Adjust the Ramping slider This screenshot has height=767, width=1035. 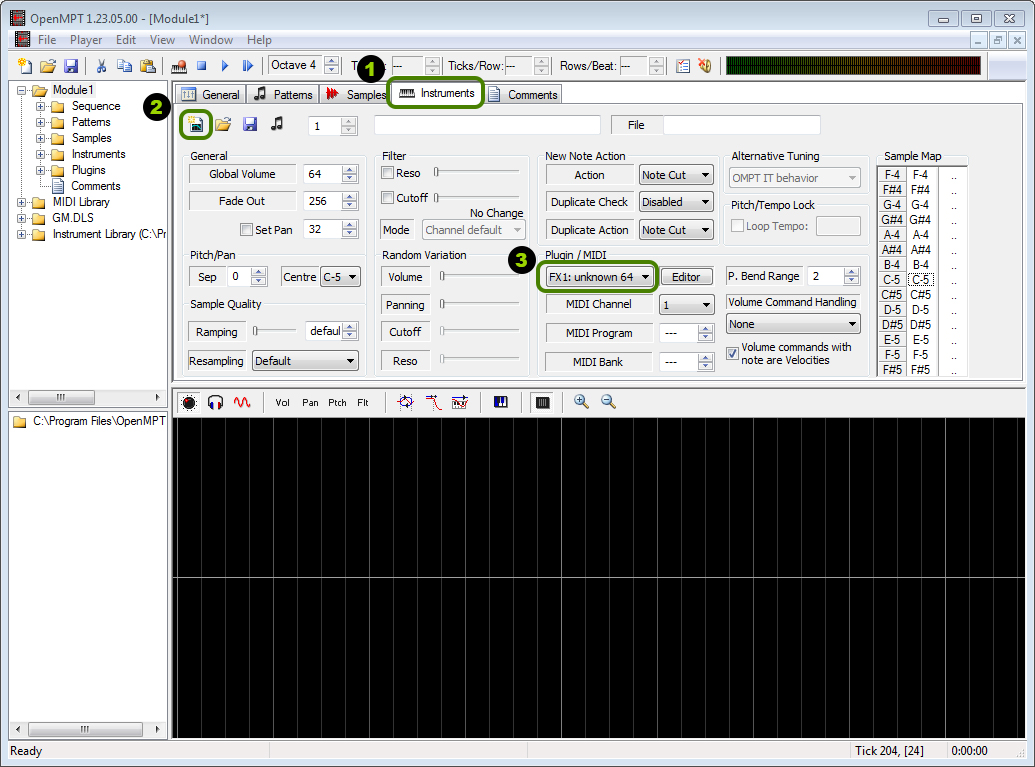[275, 331]
